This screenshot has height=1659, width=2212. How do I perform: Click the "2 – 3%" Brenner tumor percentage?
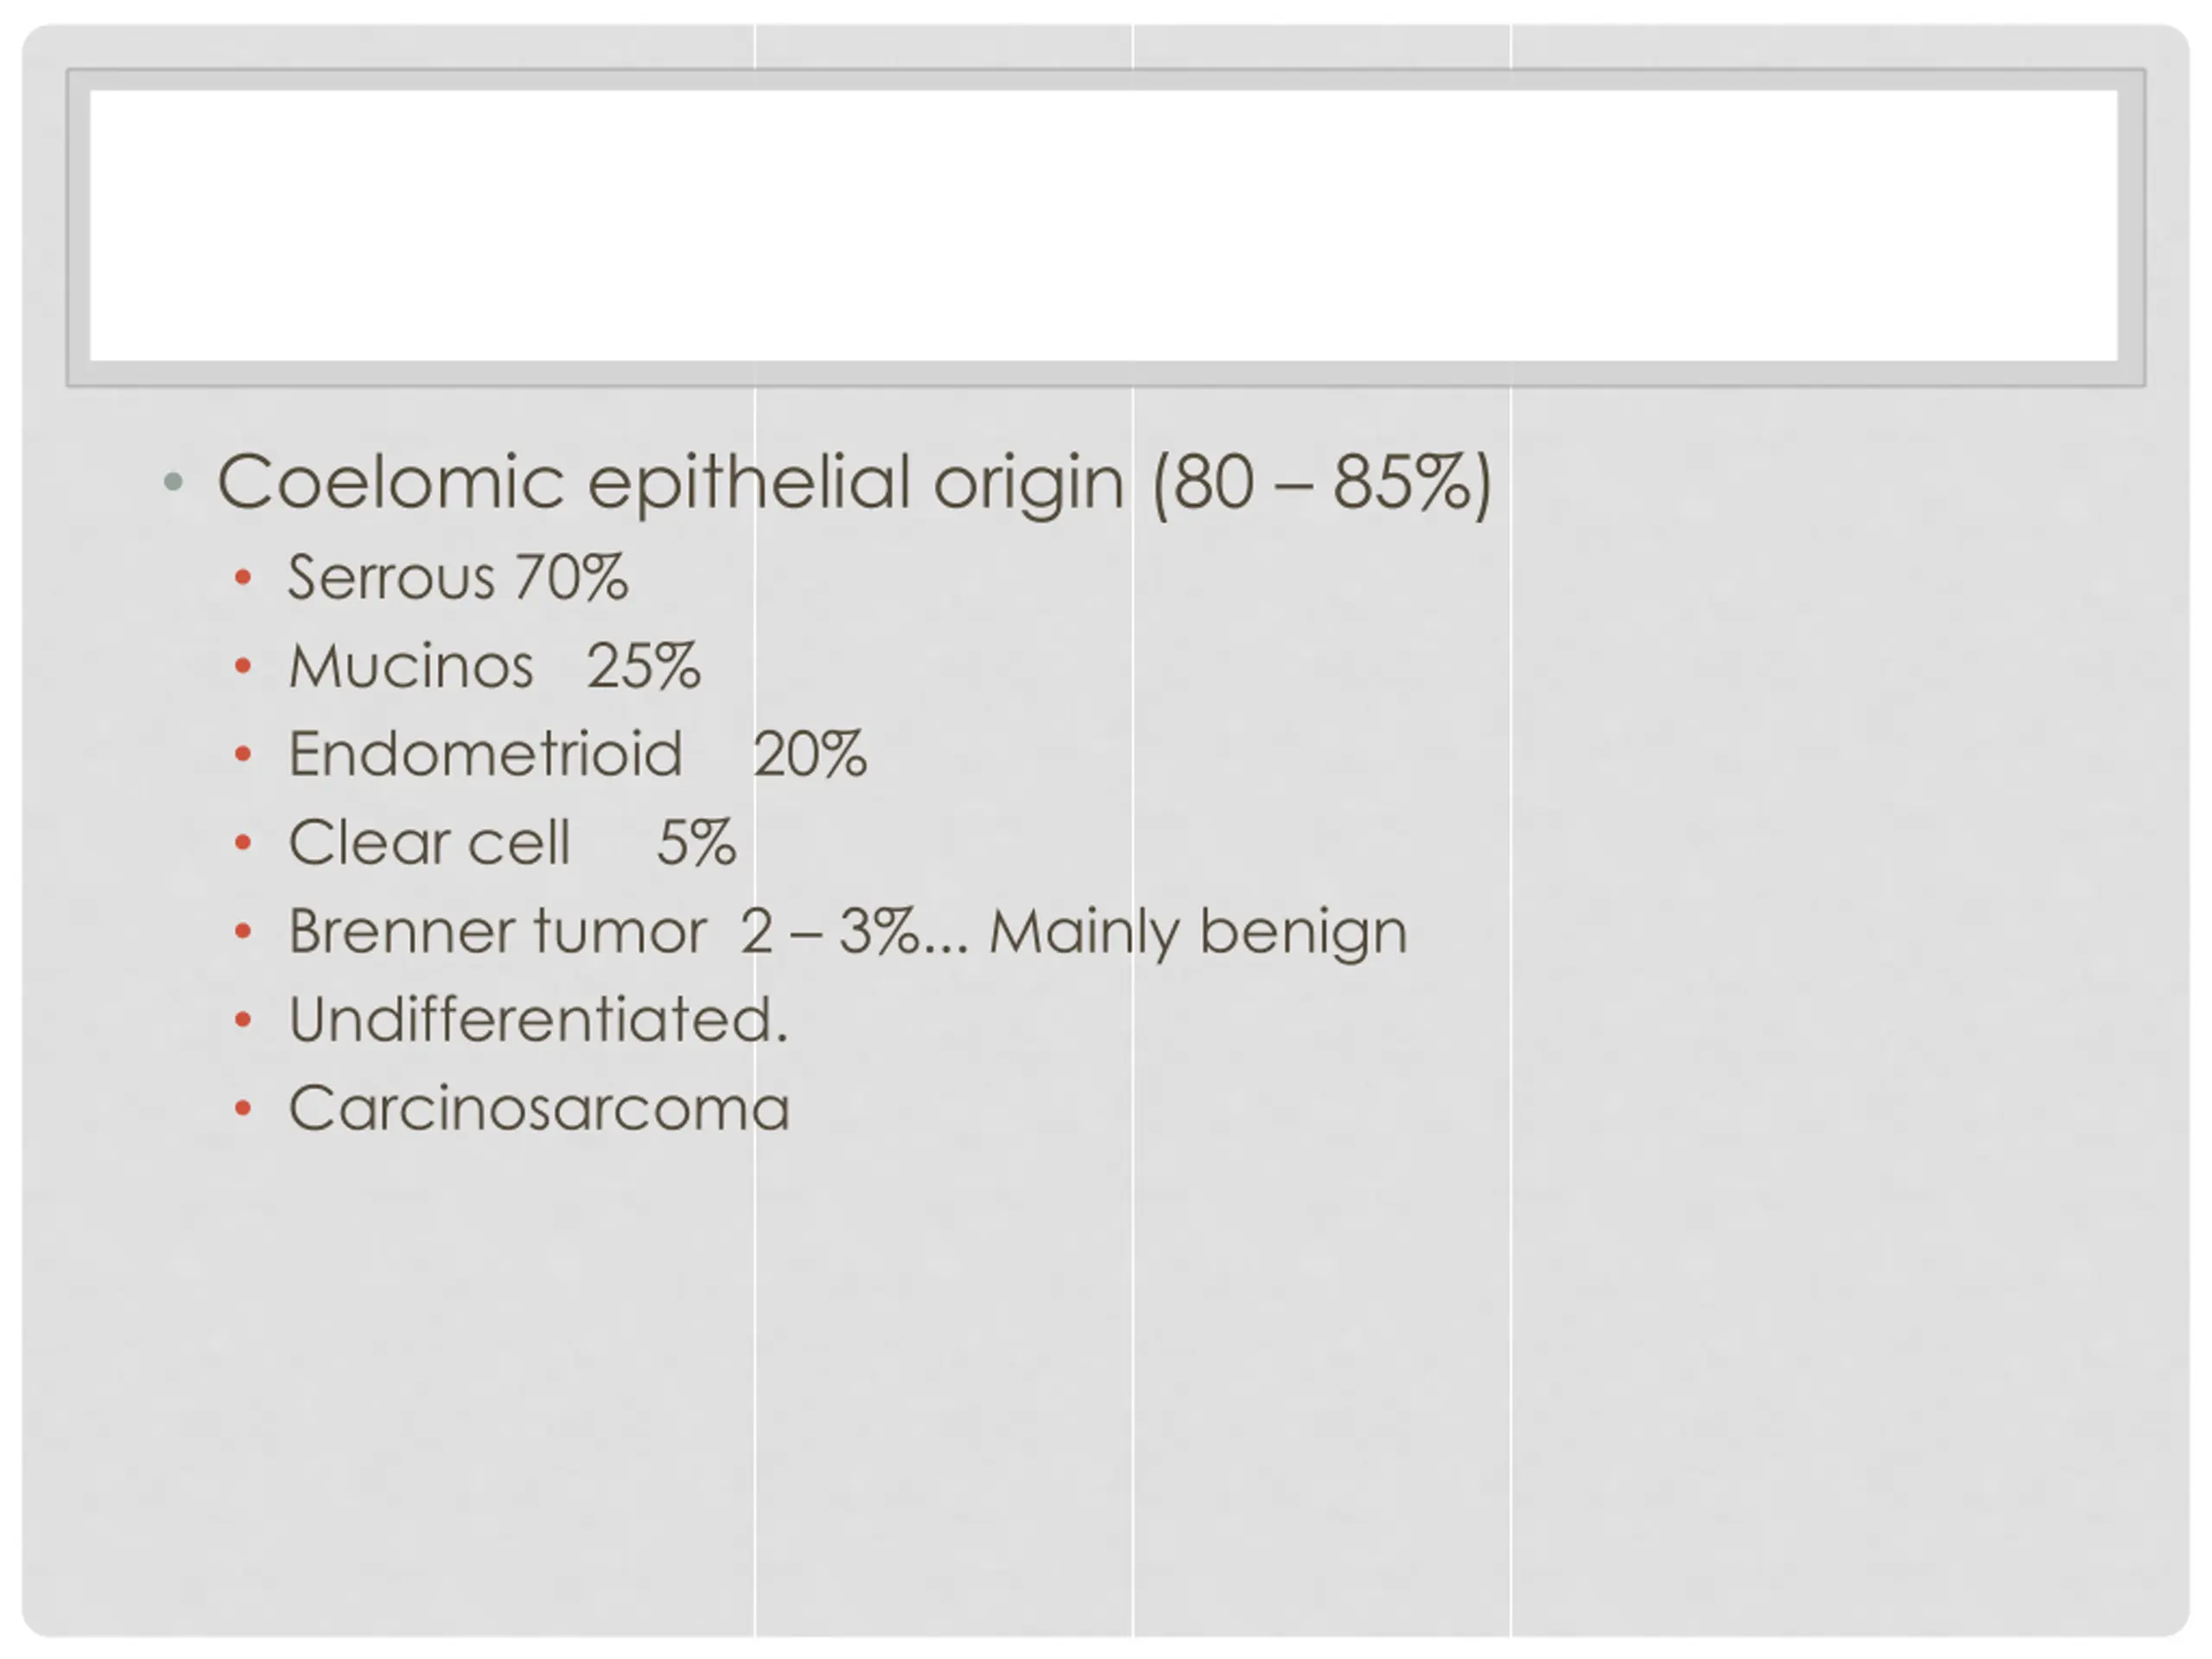tap(829, 931)
